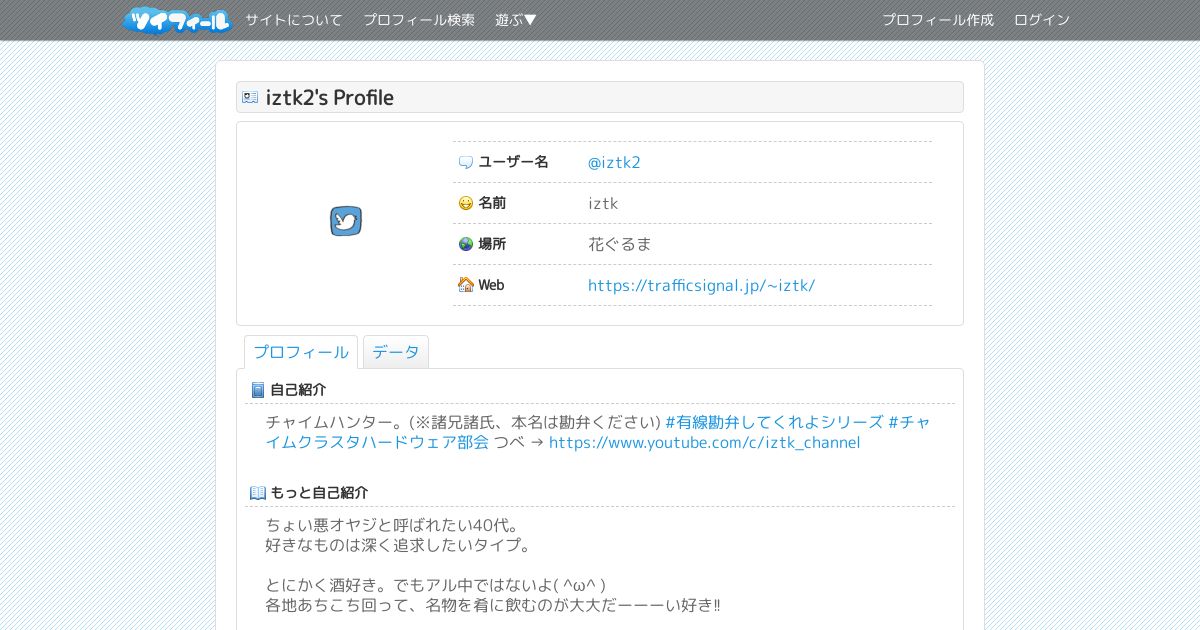Image resolution: width=1200 pixels, height=630 pixels.
Task: Click the name value iztk
Action: [x=603, y=203]
